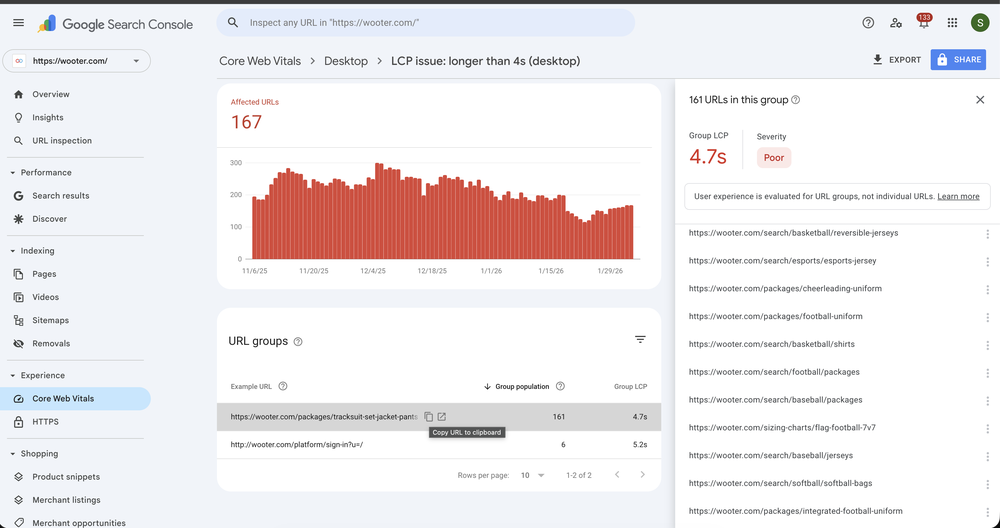Open the main hamburger menu
The height and width of the screenshot is (528, 1000).
pyautogui.click(x=18, y=23)
